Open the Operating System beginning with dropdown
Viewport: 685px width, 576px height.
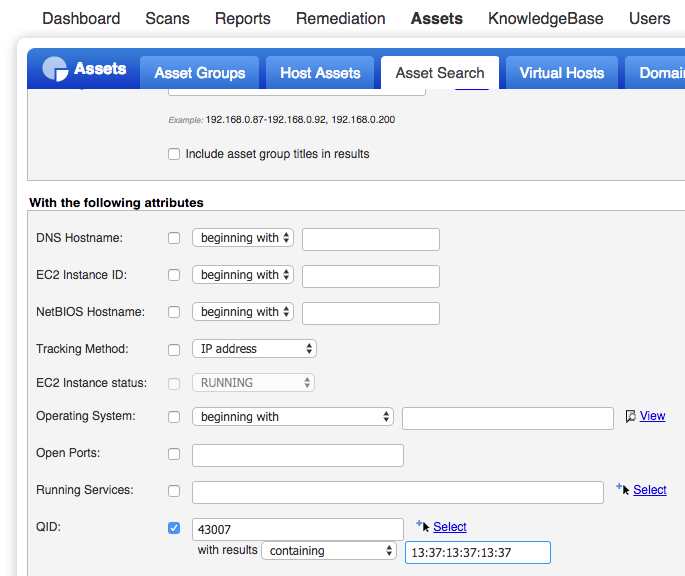click(293, 416)
